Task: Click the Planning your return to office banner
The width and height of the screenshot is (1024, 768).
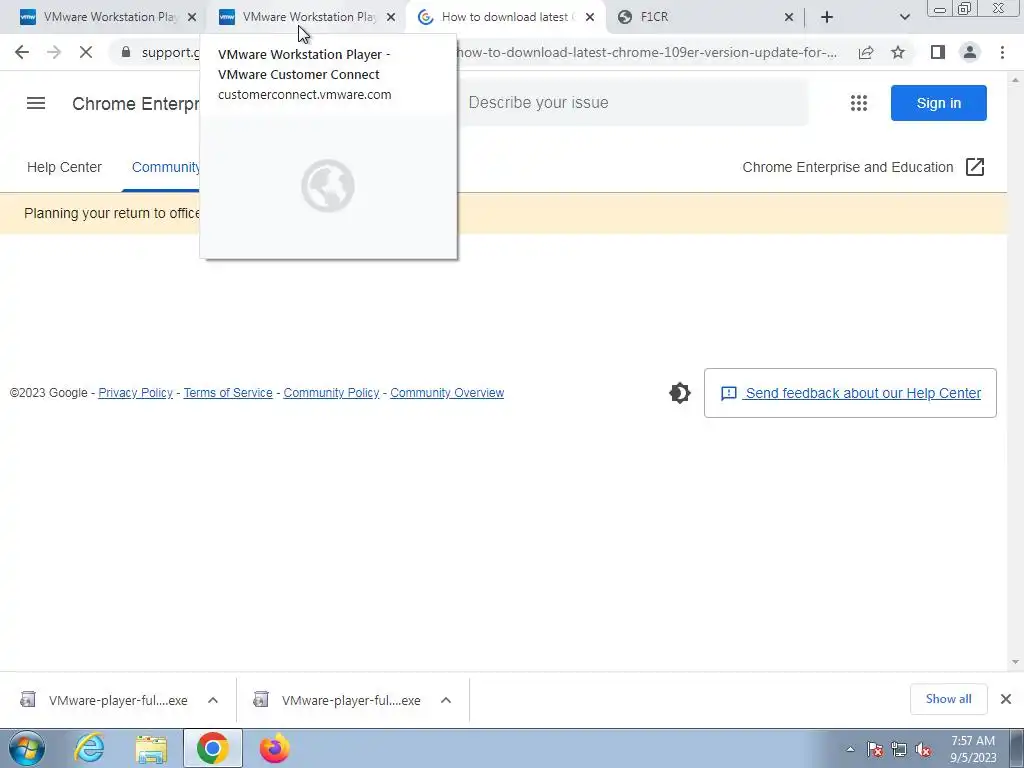Action: 504,213
